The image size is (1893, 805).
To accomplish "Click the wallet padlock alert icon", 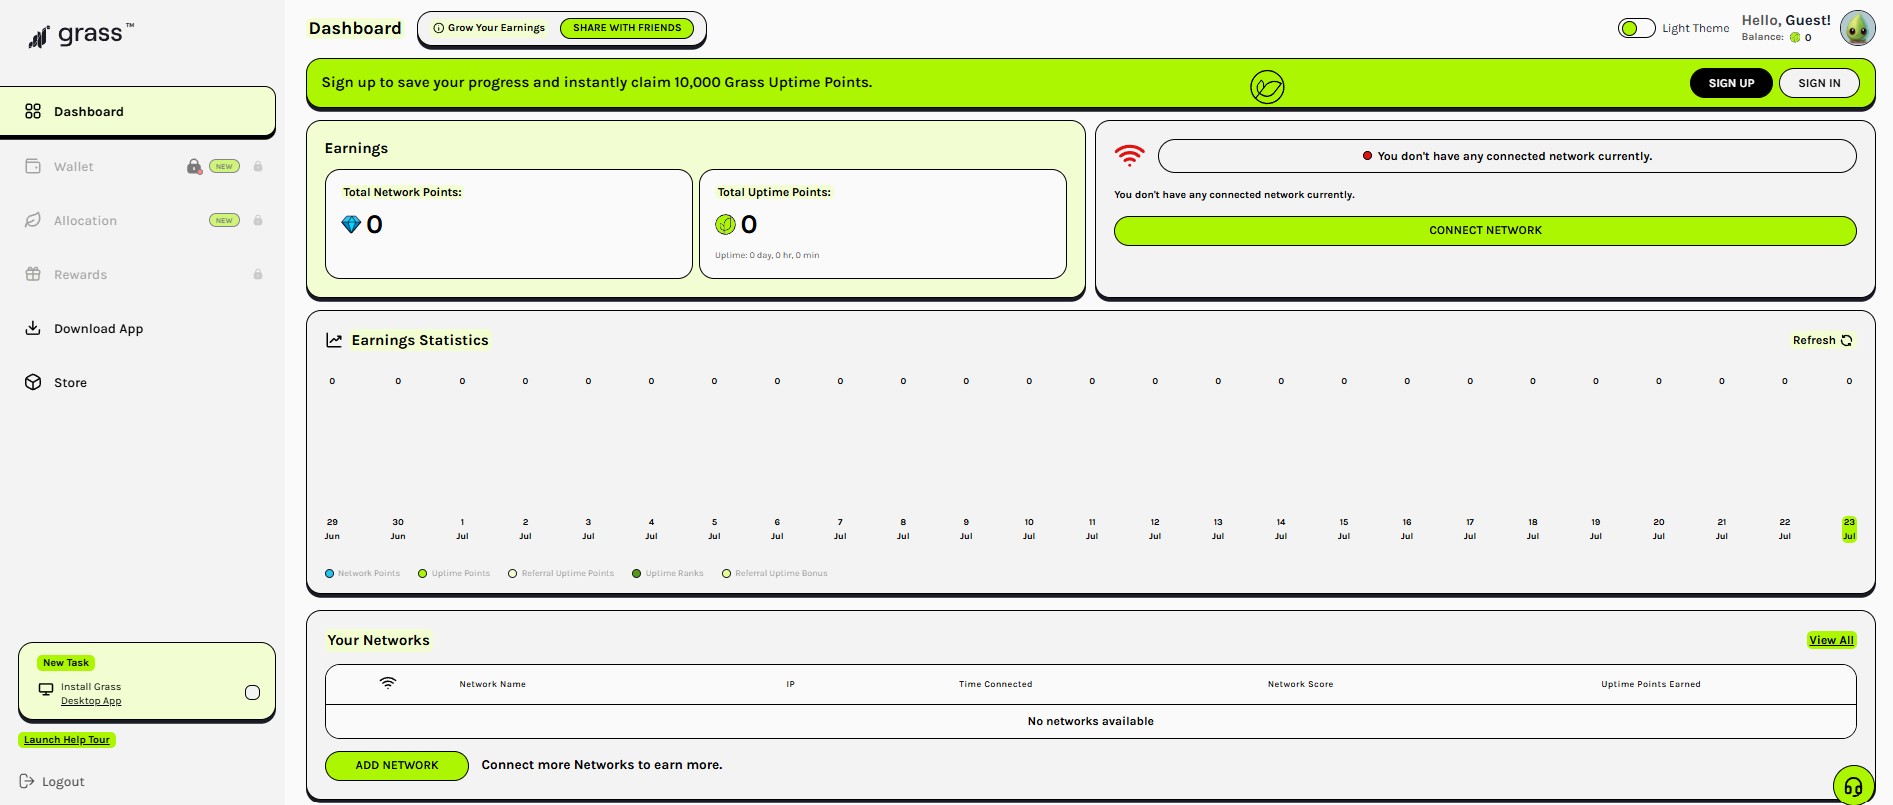I will (194, 167).
